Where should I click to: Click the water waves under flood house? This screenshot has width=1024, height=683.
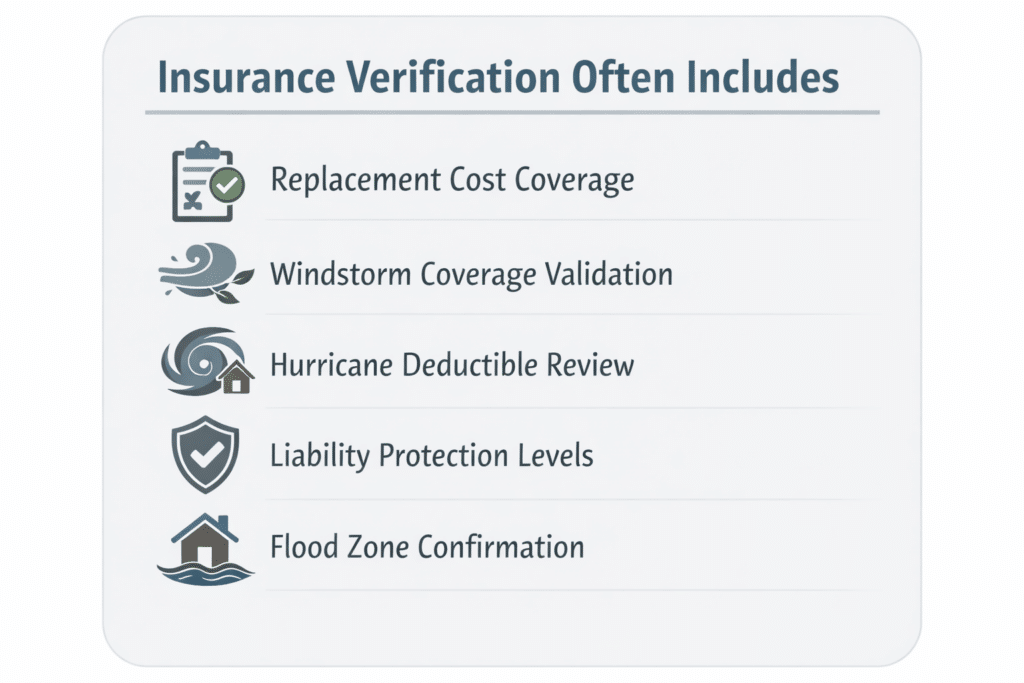tap(206, 573)
